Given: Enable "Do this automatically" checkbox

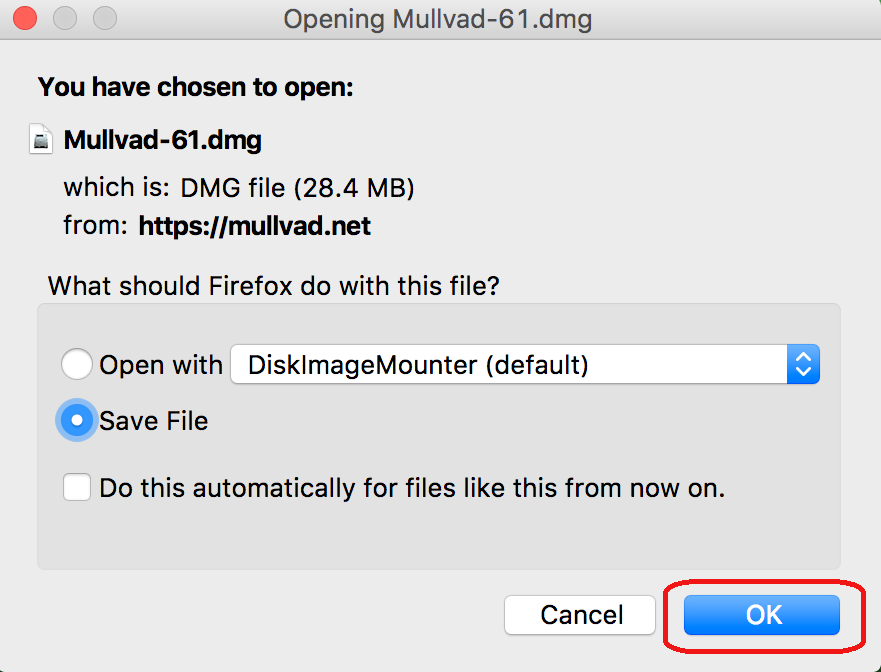Looking at the screenshot, I should pyautogui.click(x=77, y=488).
